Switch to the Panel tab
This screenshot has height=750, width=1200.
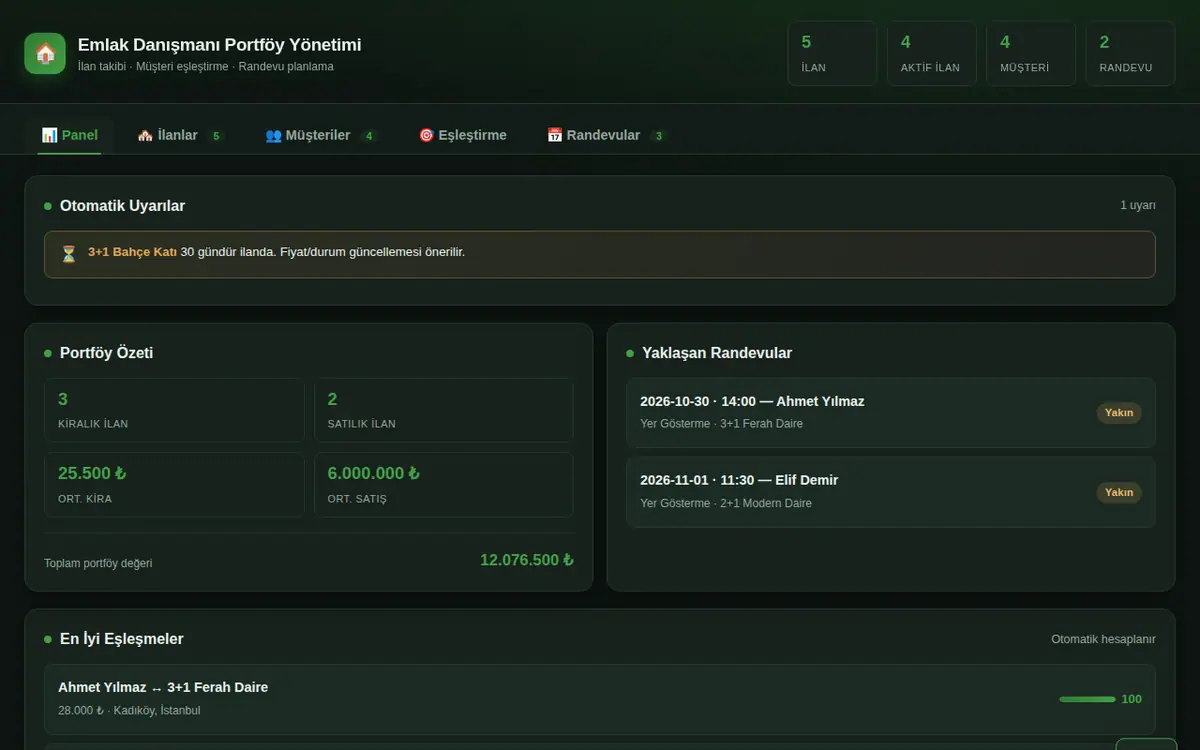70,135
